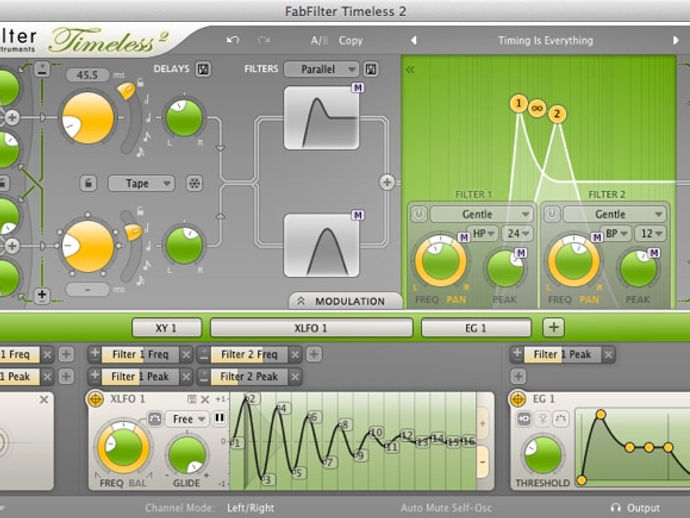Click EG 1 drag target icon
The image size is (690, 518).
[x=518, y=399]
